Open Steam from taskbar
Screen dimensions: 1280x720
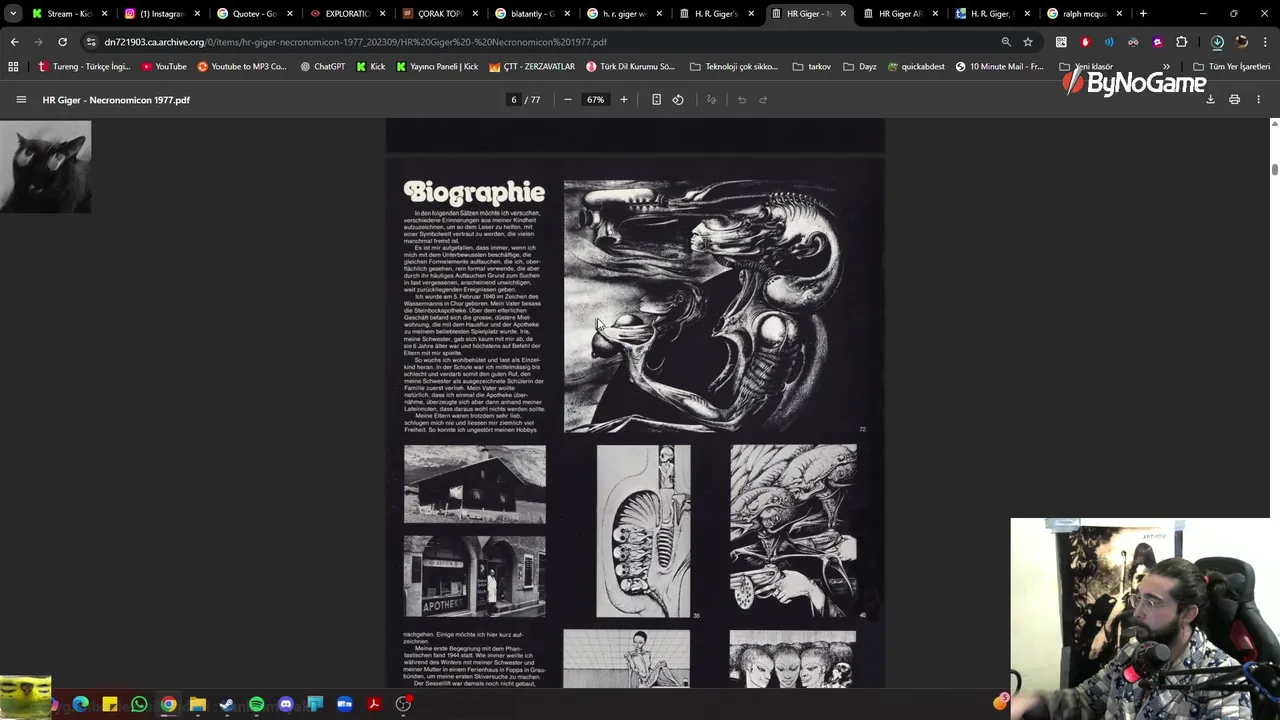(x=227, y=704)
